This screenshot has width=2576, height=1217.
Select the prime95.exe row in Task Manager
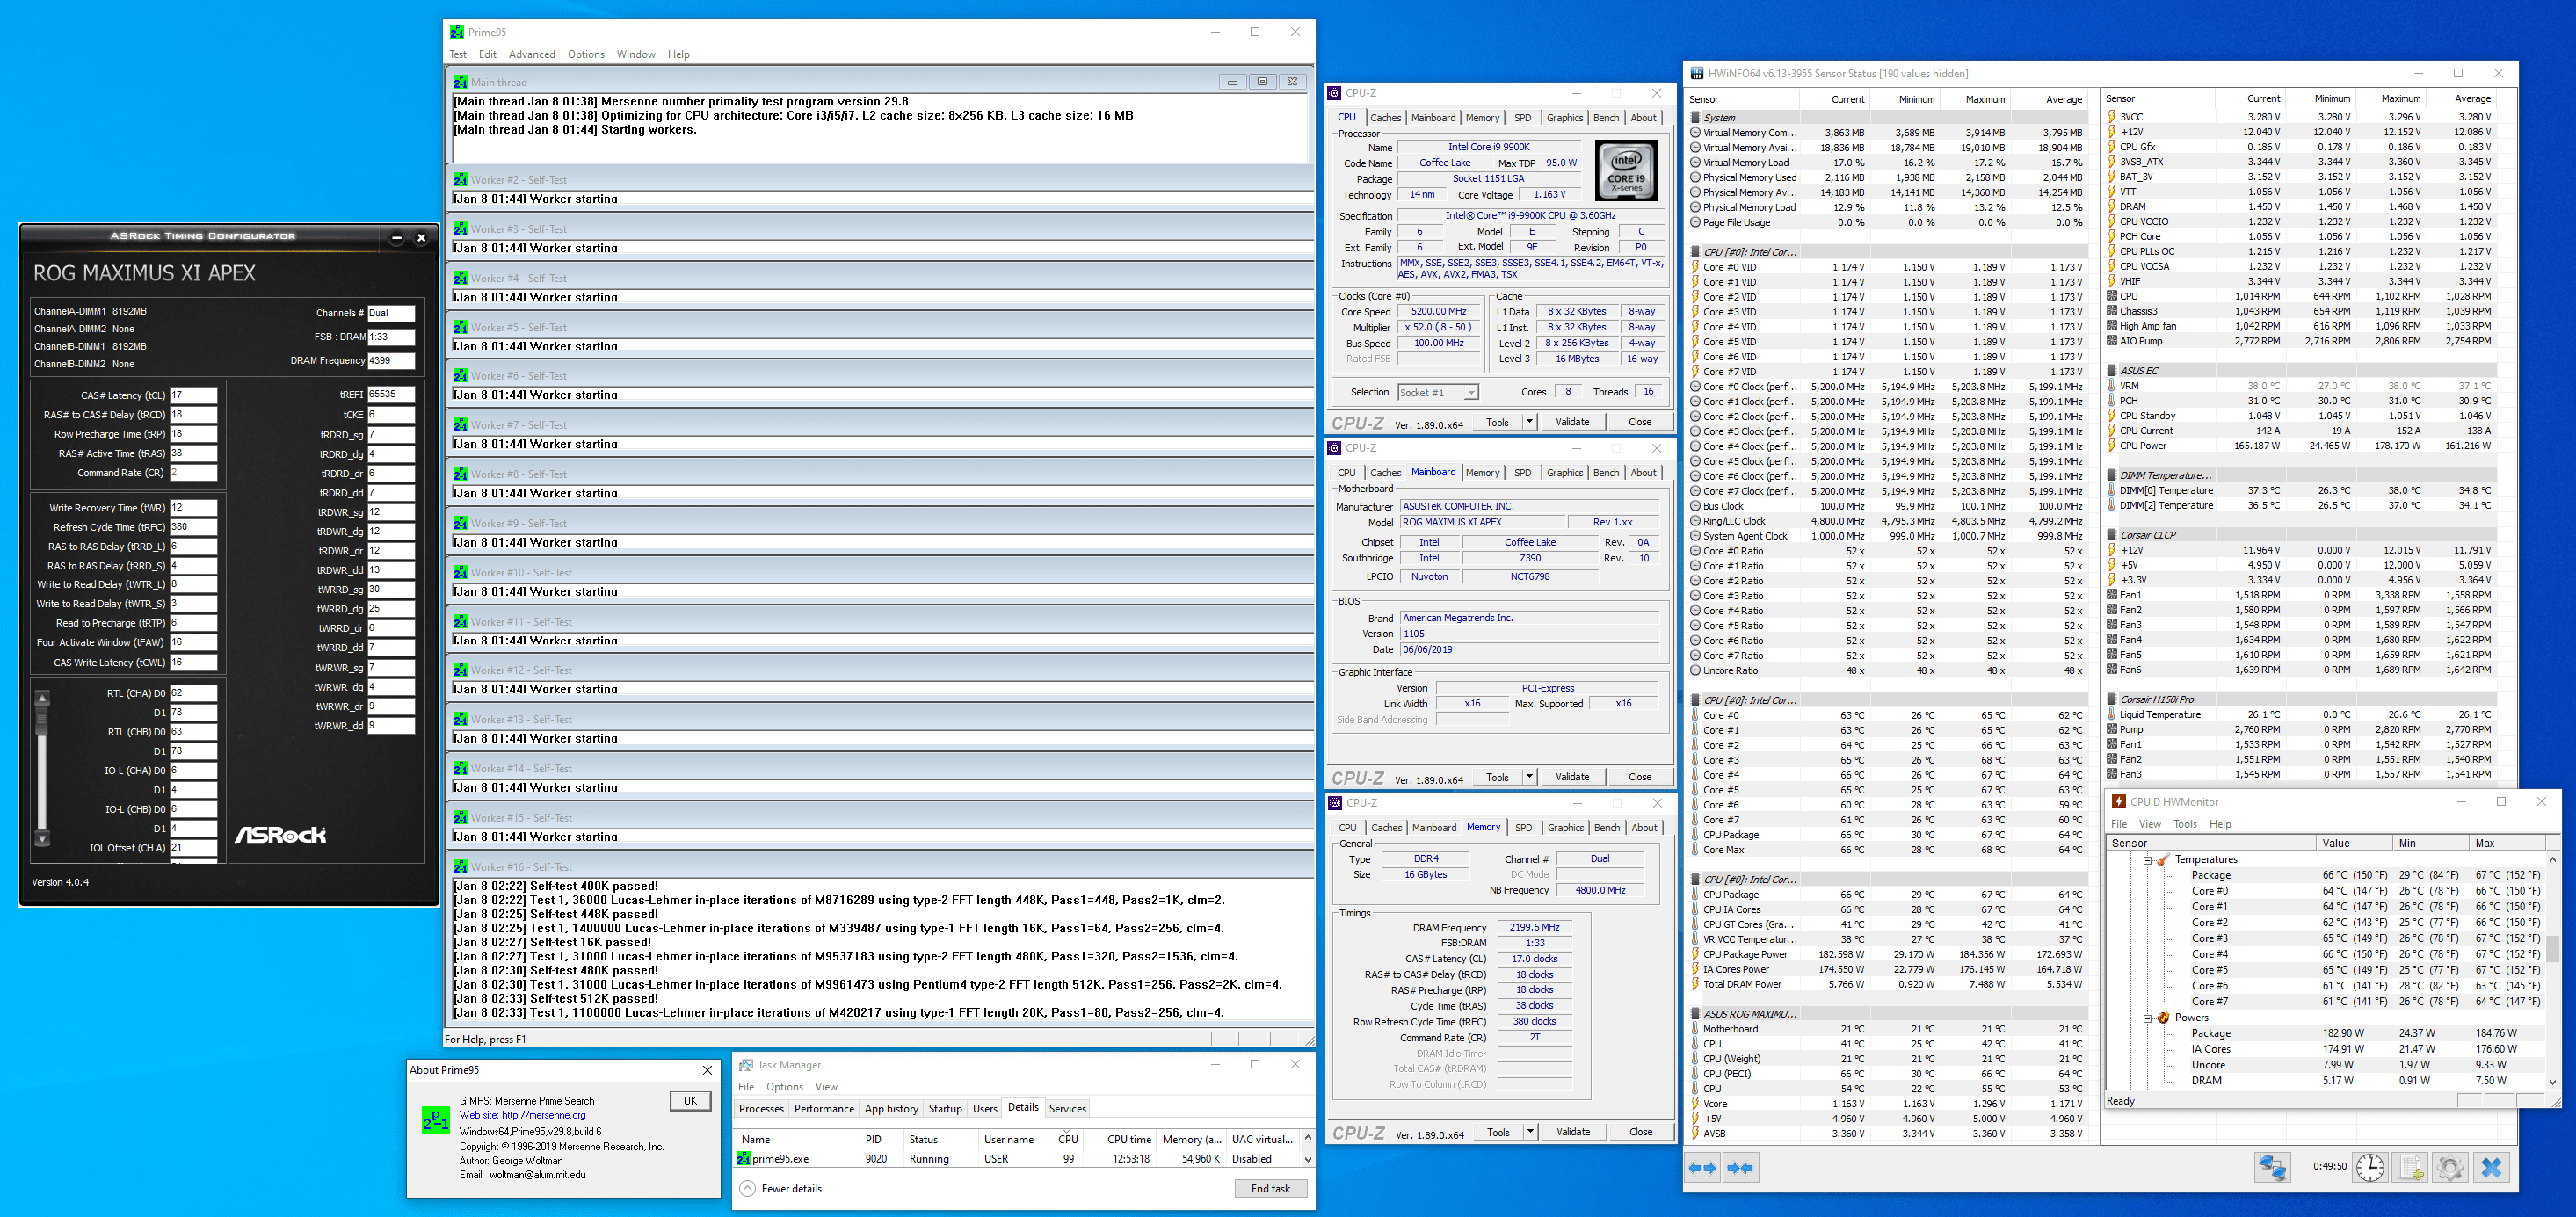pyautogui.click(x=1018, y=1159)
